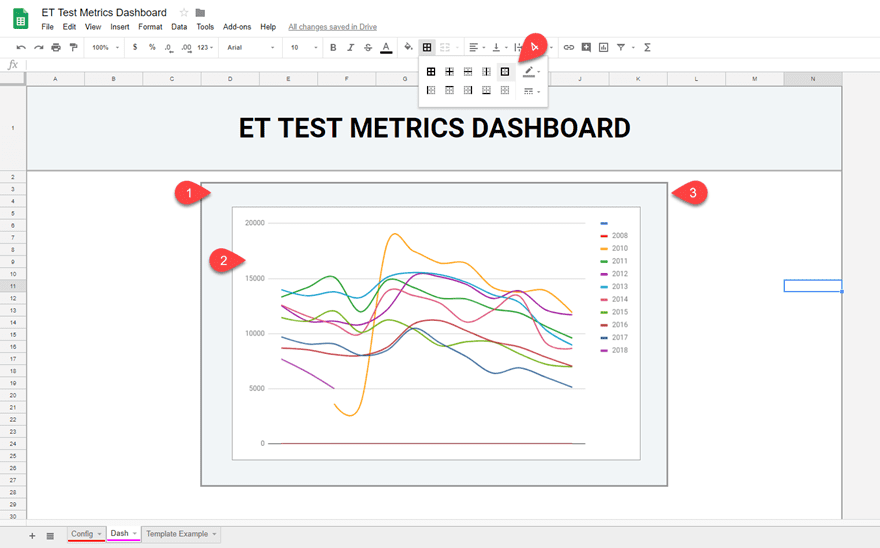Open the border style dropdown
Image resolution: width=880 pixels, height=548 pixels.
(x=531, y=91)
